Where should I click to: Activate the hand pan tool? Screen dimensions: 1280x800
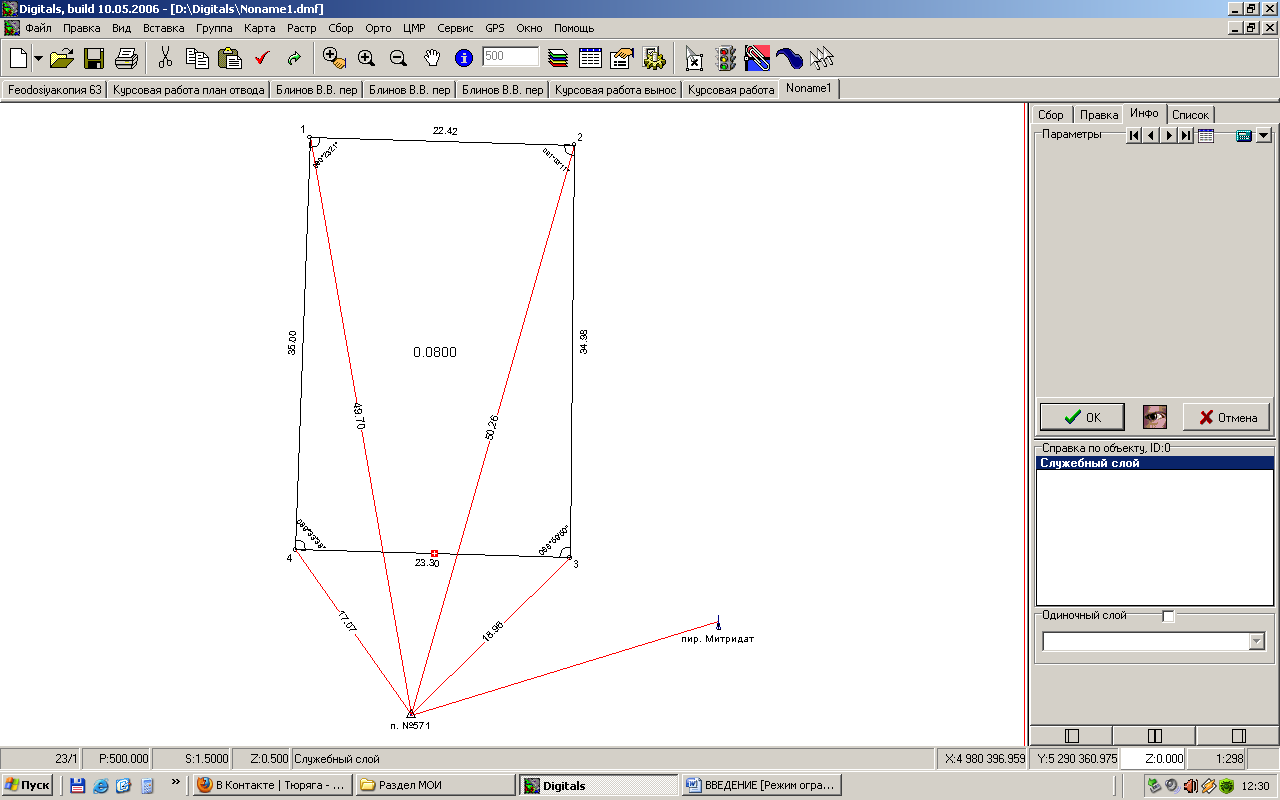click(431, 58)
